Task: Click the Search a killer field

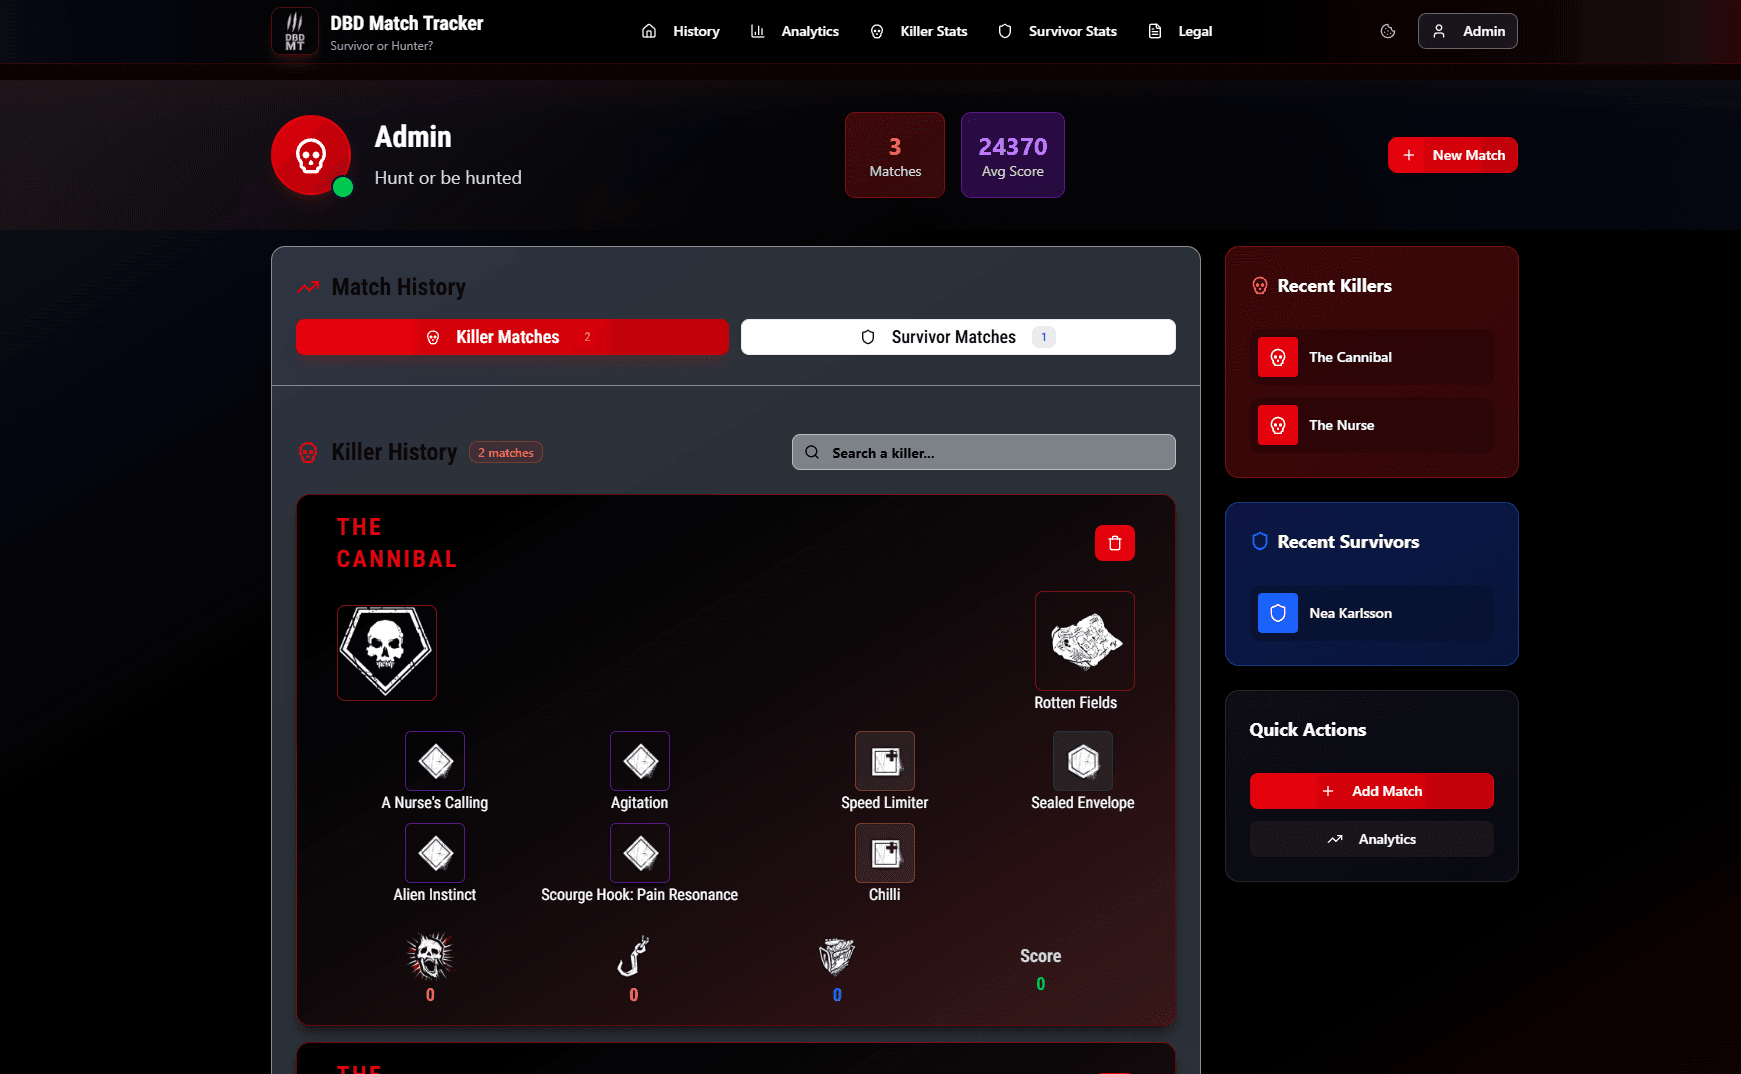Action: coord(984,452)
